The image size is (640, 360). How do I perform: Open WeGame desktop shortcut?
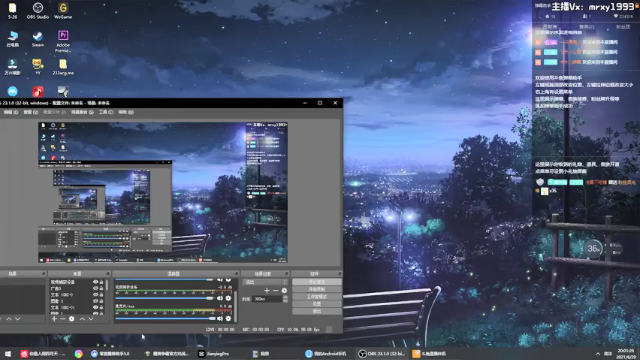tap(63, 11)
